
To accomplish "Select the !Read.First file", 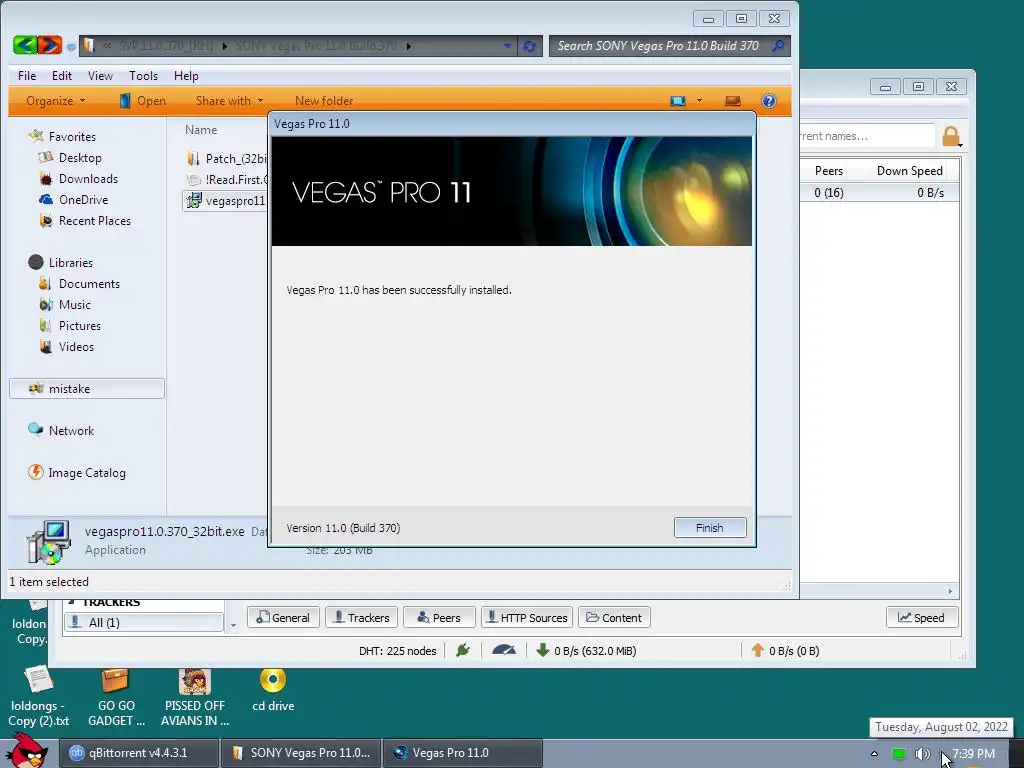I will 226,180.
